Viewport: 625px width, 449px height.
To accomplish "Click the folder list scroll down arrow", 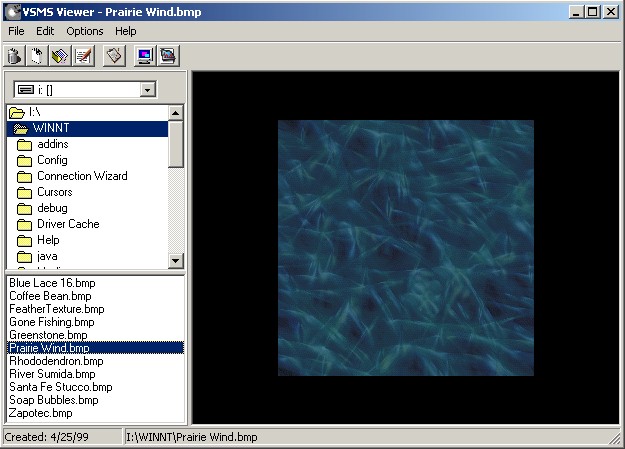I will point(176,261).
